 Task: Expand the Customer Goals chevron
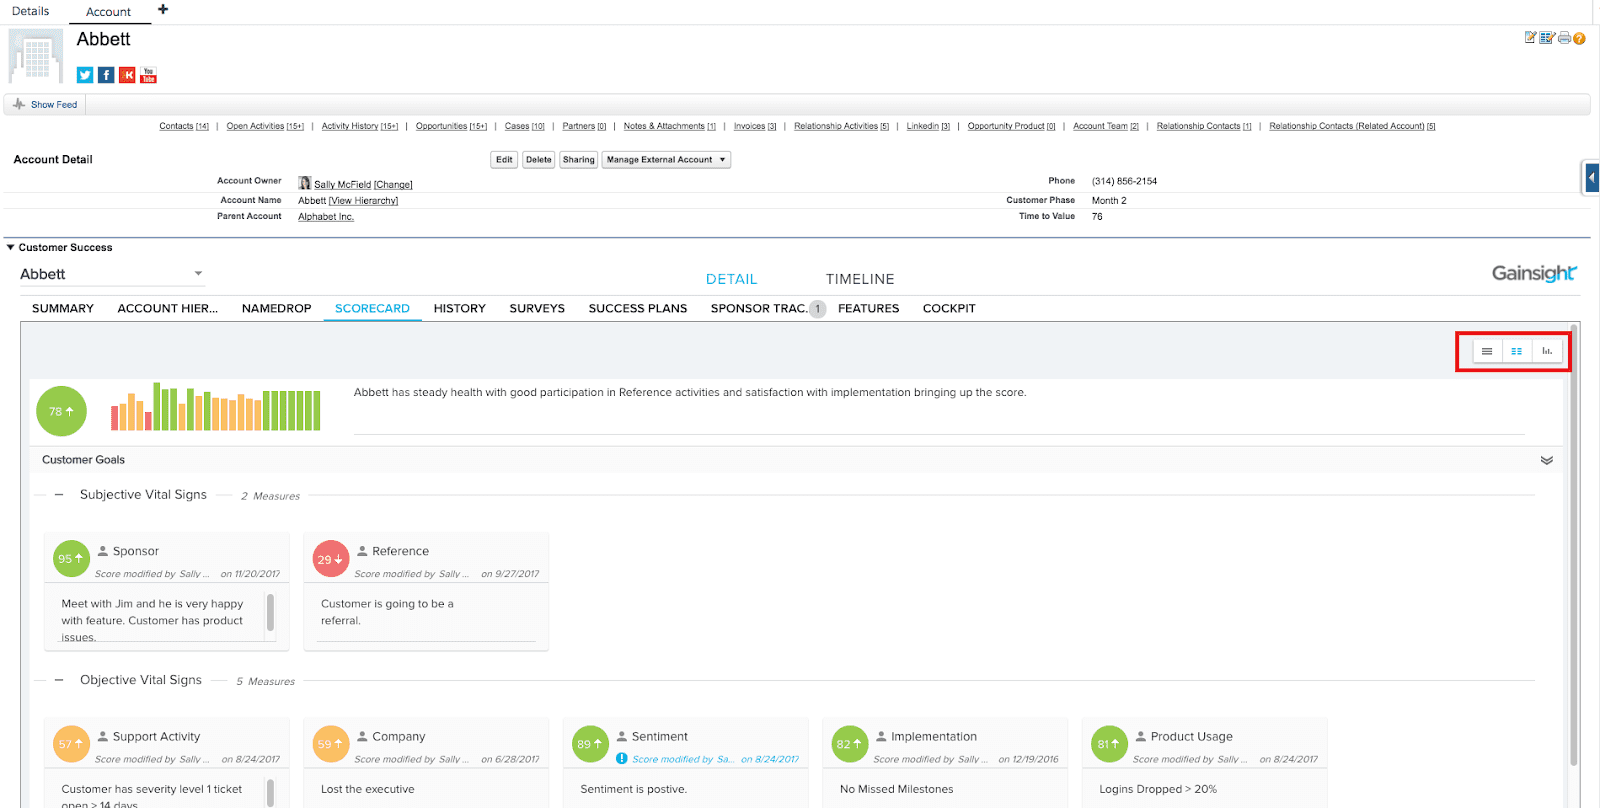point(1546,460)
